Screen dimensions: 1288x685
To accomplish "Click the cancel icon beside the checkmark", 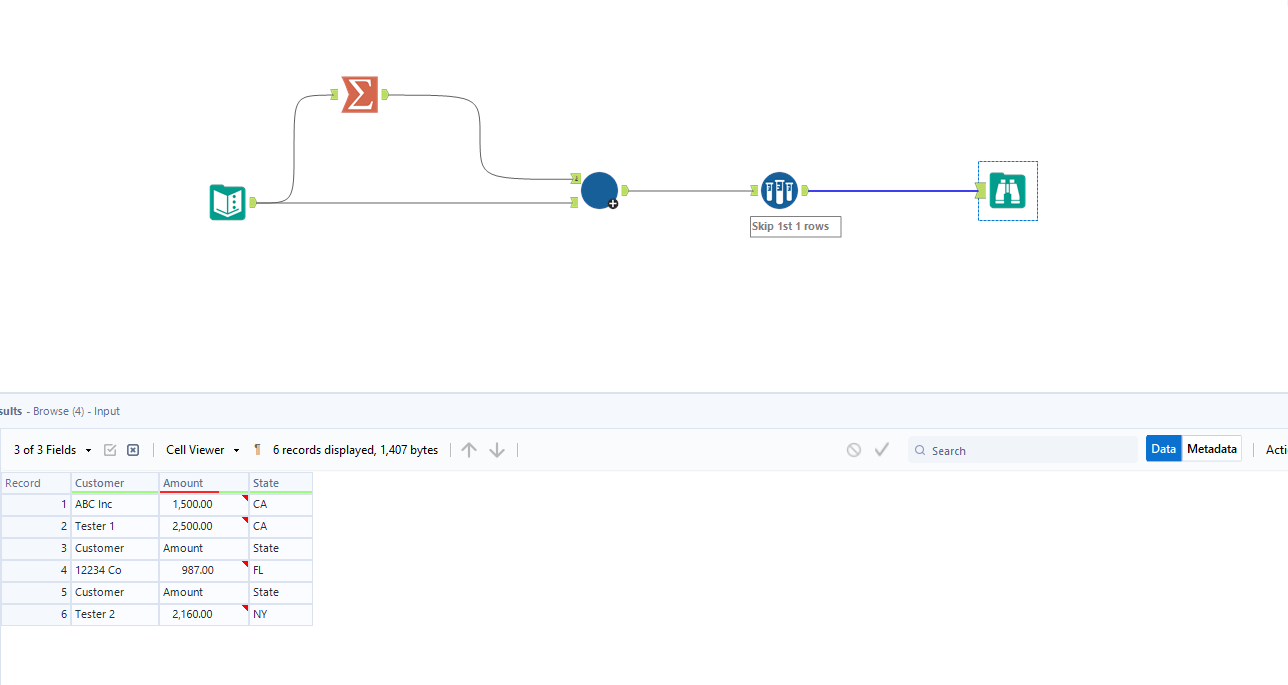I will click(853, 449).
